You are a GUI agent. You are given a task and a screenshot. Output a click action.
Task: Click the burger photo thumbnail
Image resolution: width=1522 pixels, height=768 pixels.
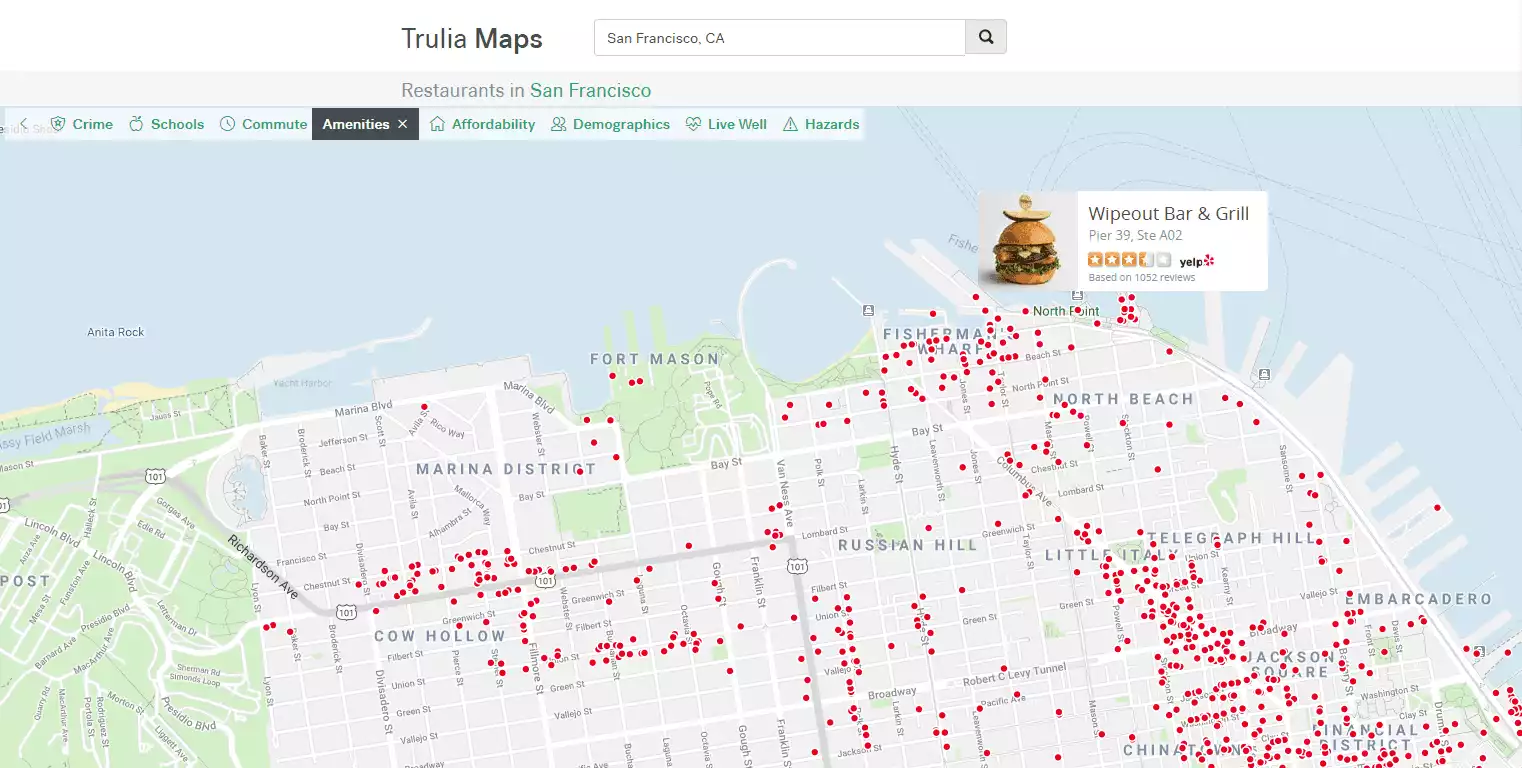(x=1027, y=240)
